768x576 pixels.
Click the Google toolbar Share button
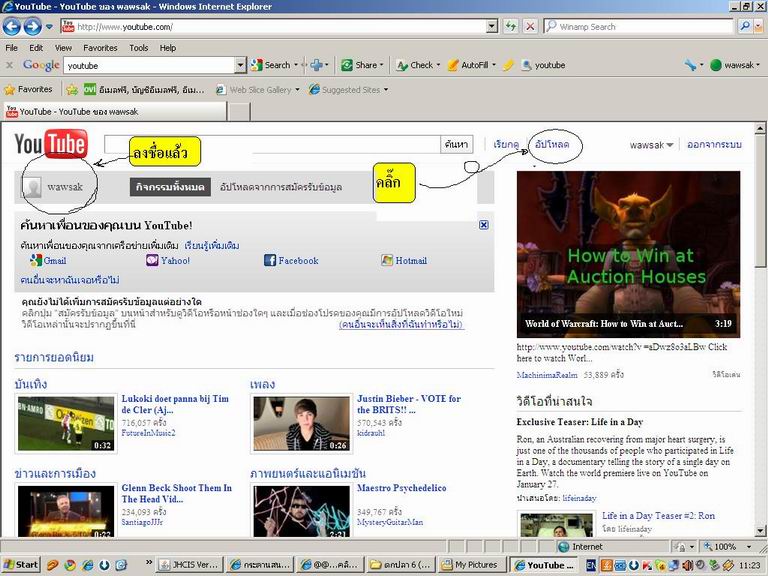pyautogui.click(x=361, y=65)
